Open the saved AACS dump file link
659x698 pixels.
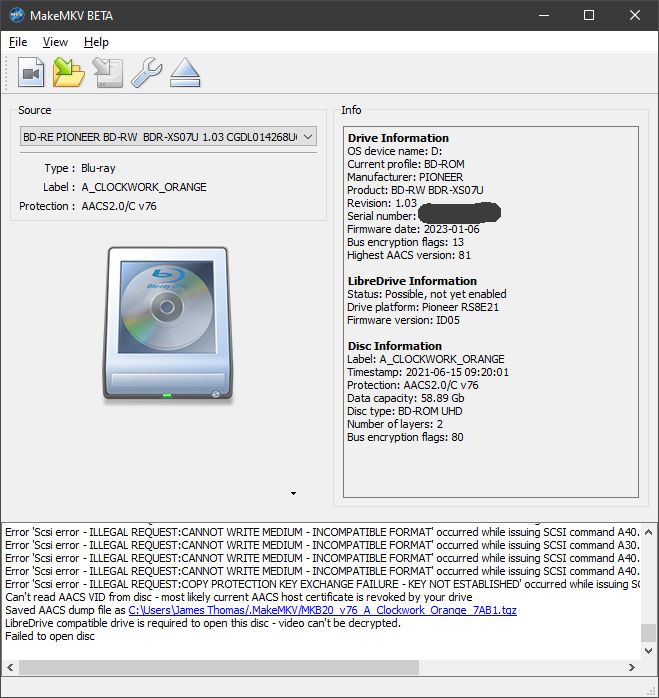pos(322,609)
